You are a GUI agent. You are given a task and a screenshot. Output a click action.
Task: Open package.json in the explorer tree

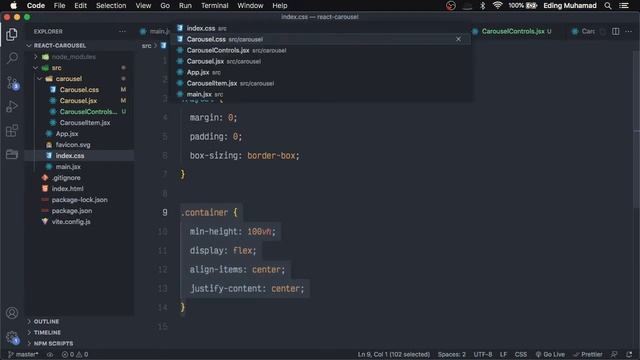79,211
